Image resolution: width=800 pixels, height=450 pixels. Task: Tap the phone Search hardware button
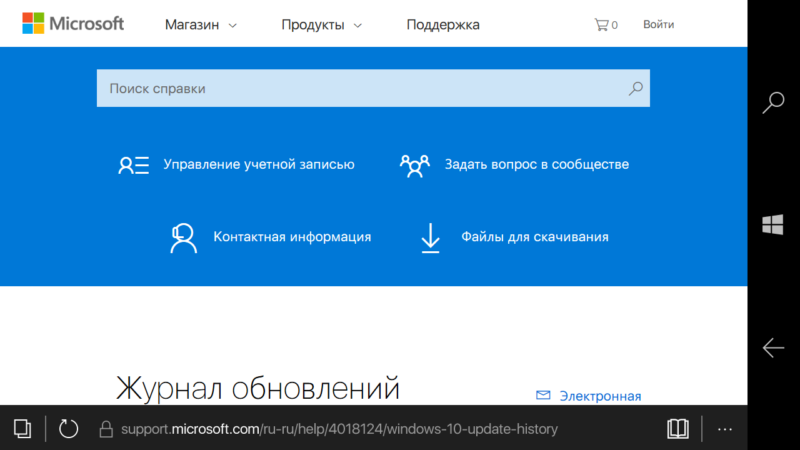[x=773, y=103]
